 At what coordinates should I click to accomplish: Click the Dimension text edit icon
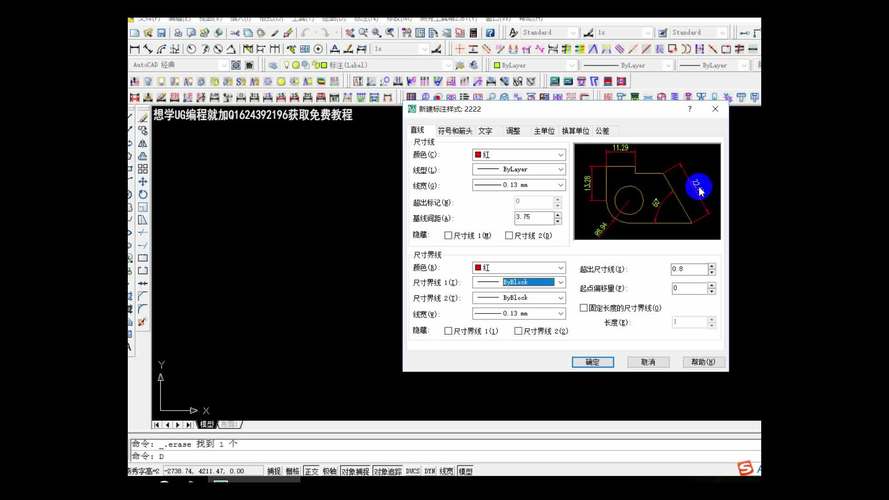(348, 49)
